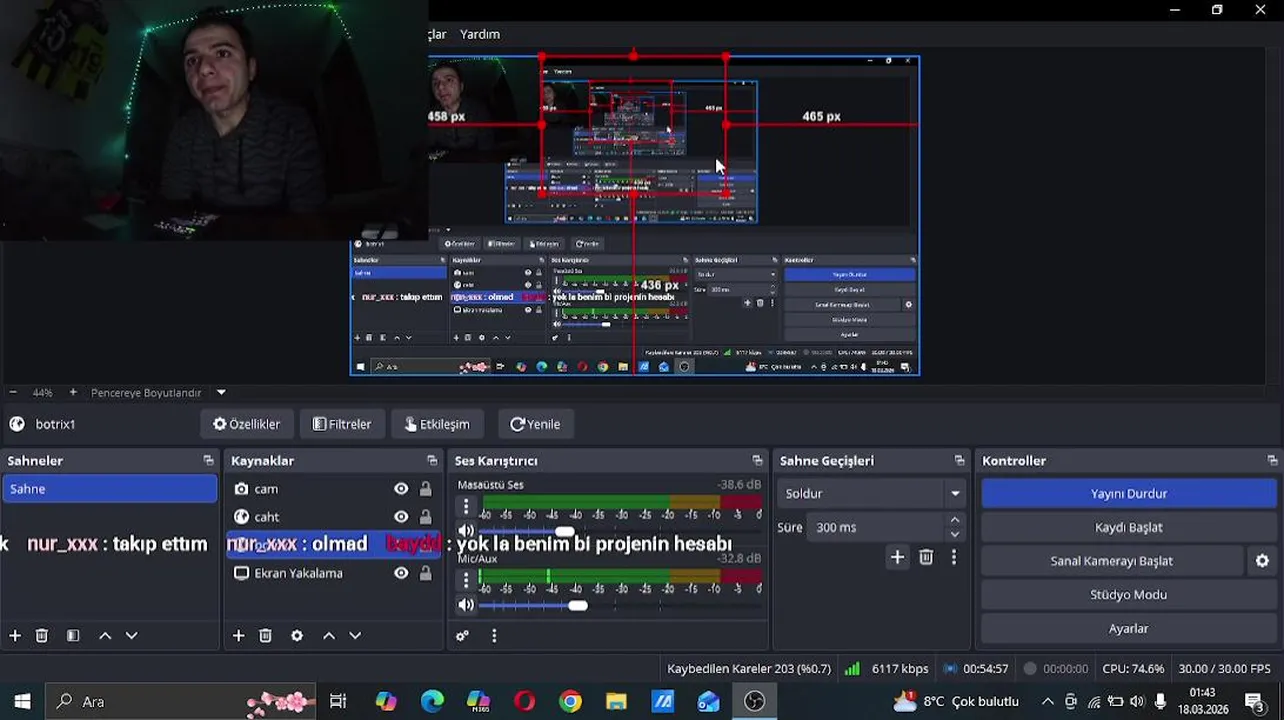Open Filtreler for the selected source

342,424
